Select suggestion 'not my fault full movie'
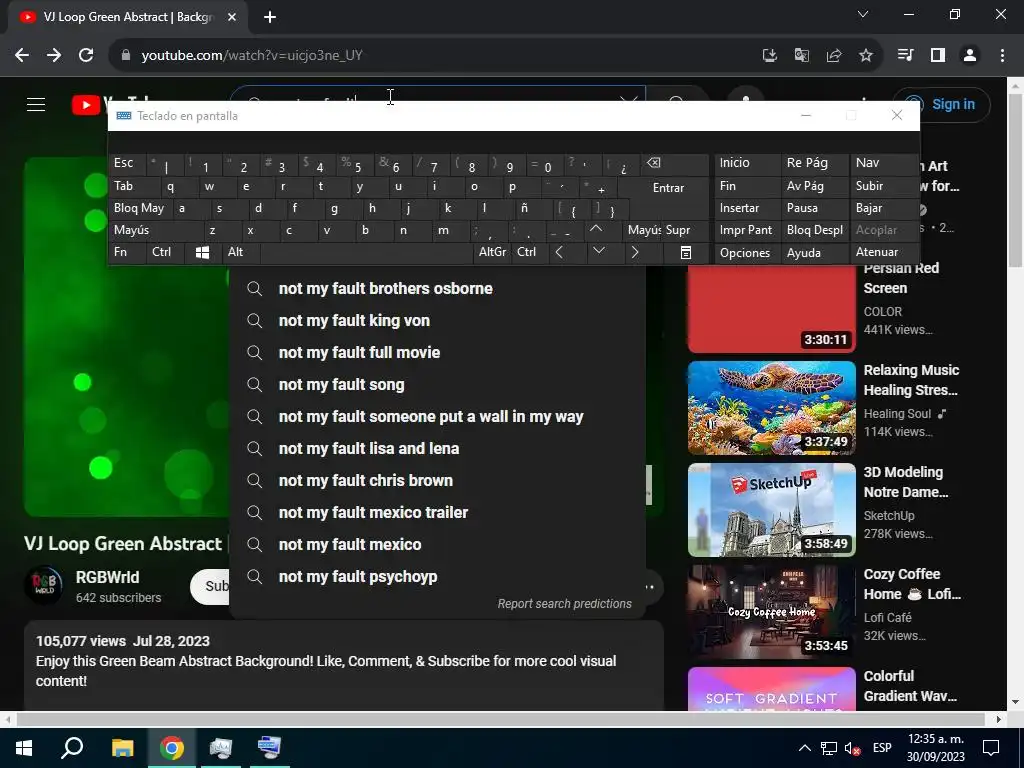Image resolution: width=1024 pixels, height=768 pixels. click(438, 353)
